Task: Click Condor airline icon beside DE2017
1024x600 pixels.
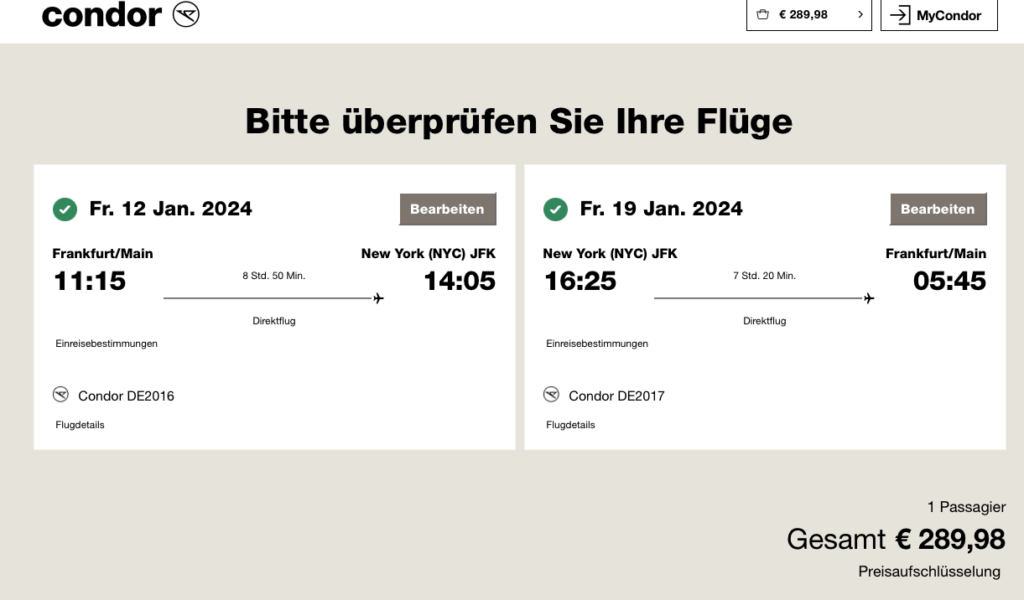Action: (551, 394)
